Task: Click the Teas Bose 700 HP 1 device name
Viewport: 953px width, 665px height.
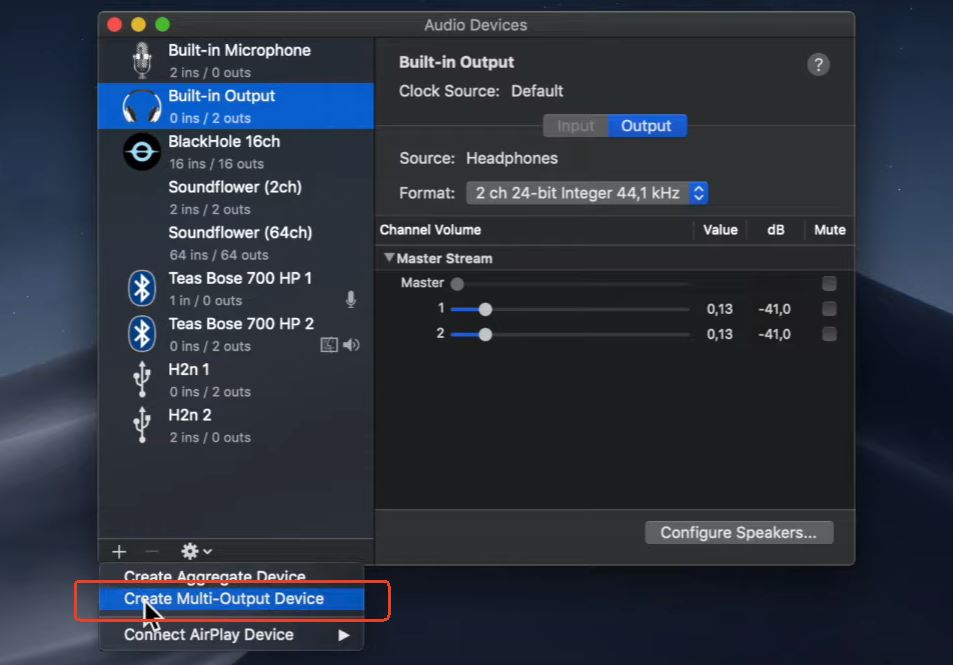Action: click(x=240, y=278)
